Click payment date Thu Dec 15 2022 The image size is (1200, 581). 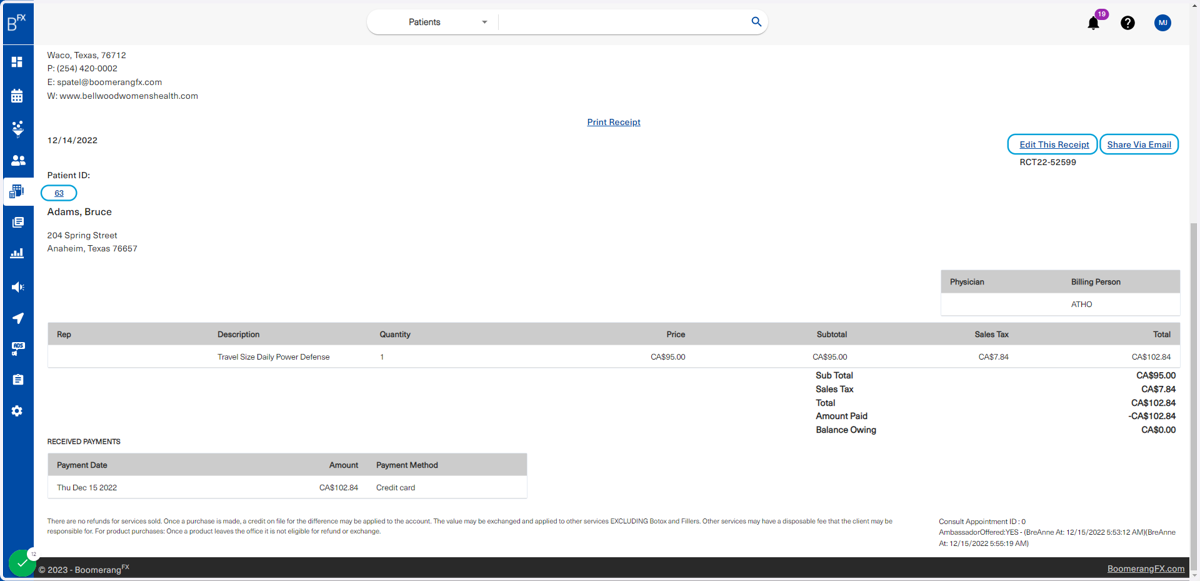[x=87, y=488]
